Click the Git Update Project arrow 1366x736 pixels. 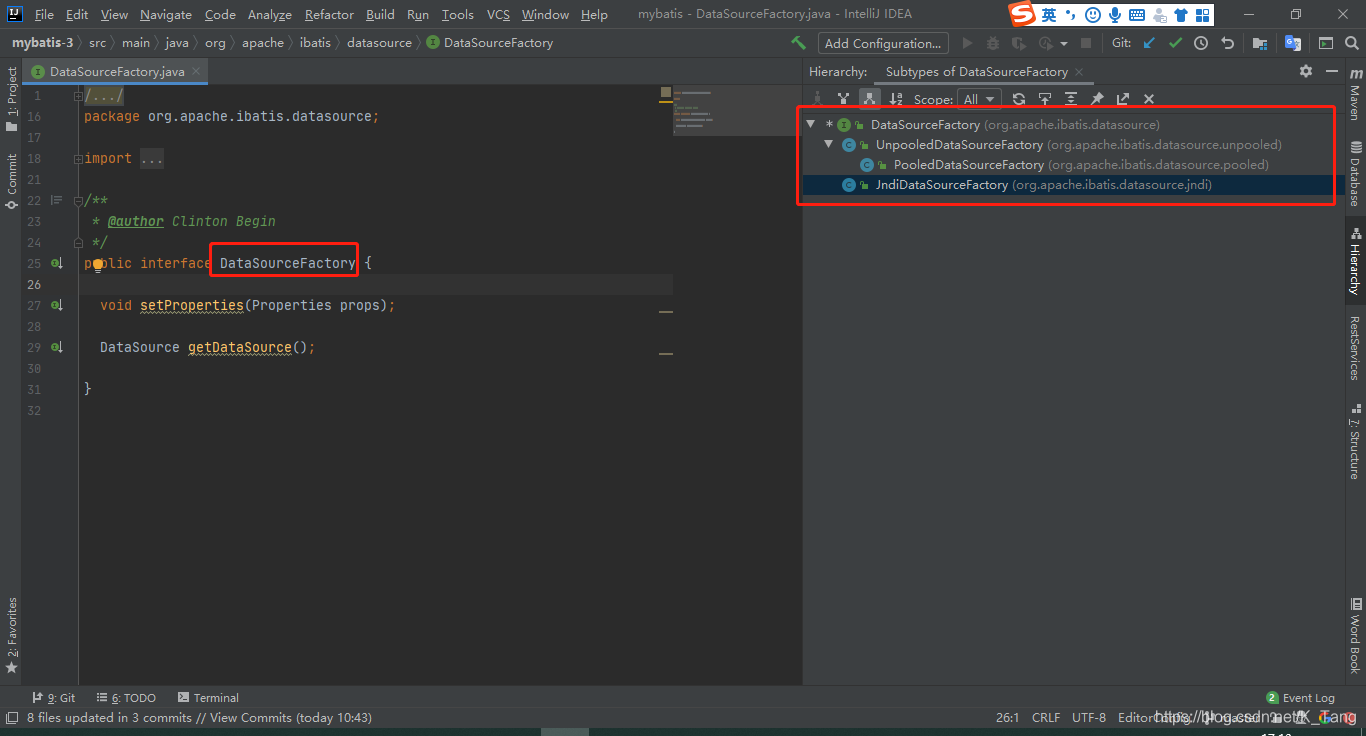(1149, 43)
